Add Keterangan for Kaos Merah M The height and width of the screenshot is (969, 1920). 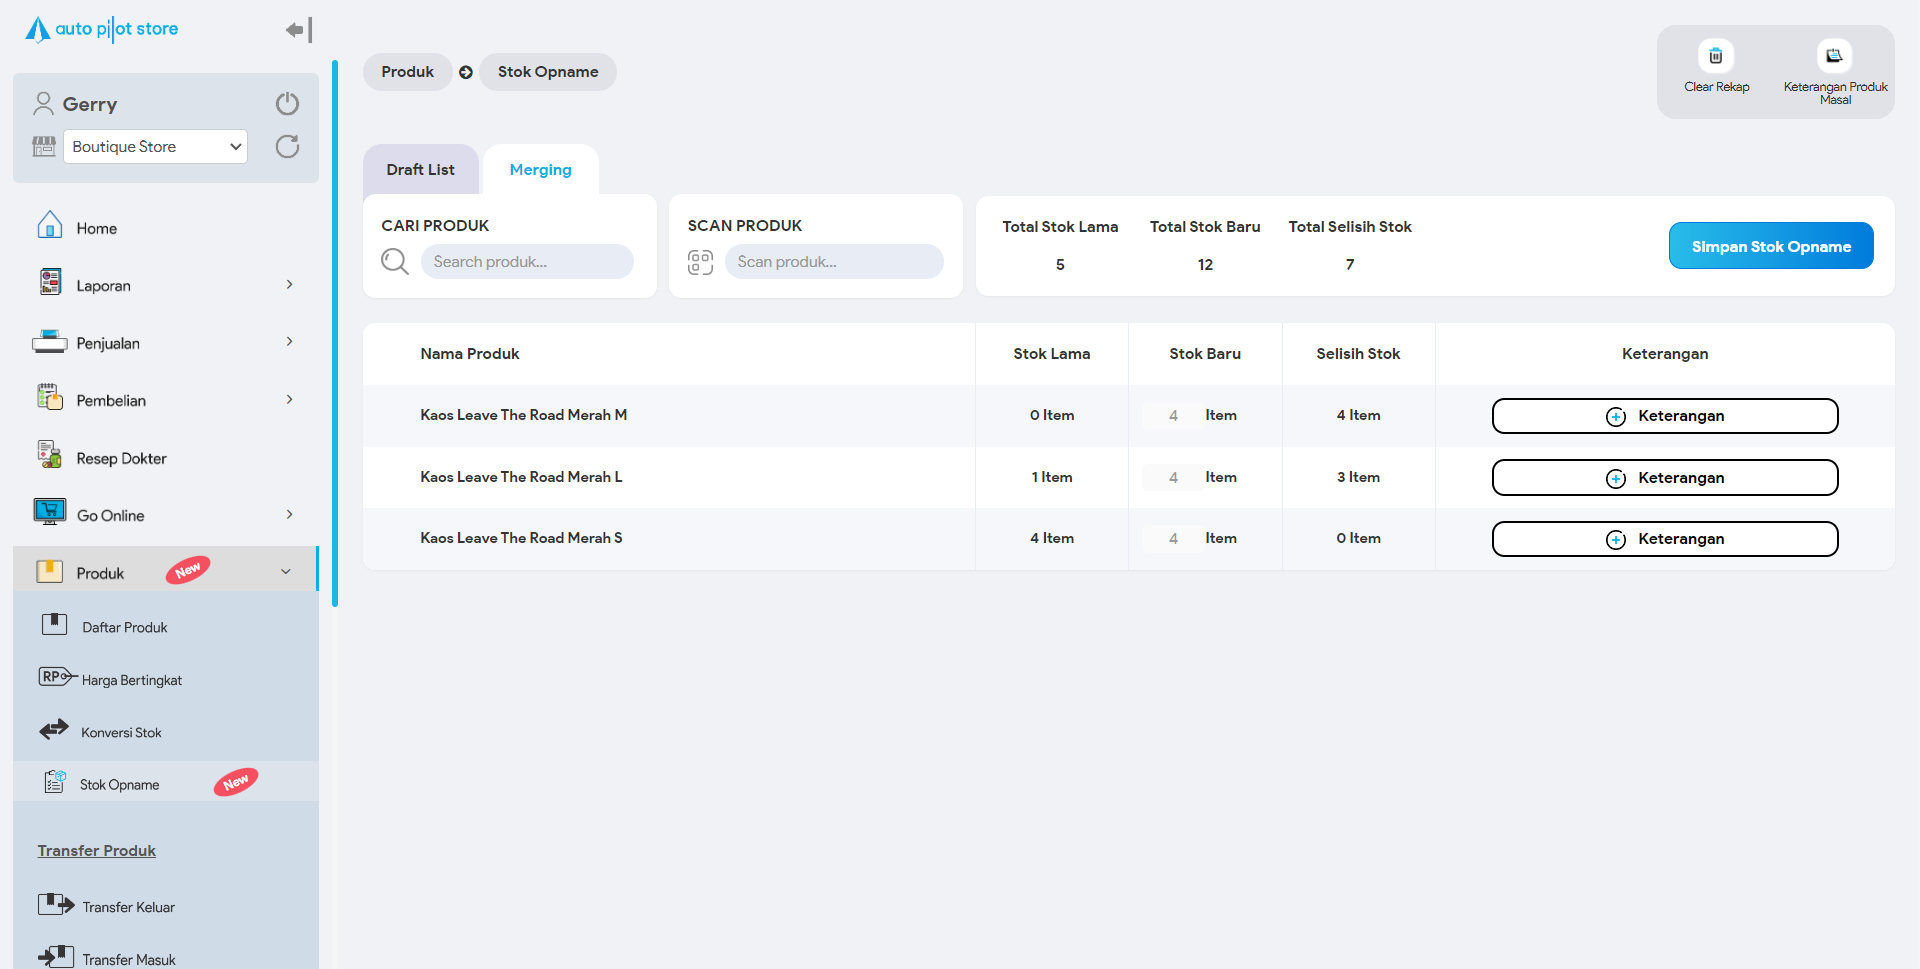1664,416
